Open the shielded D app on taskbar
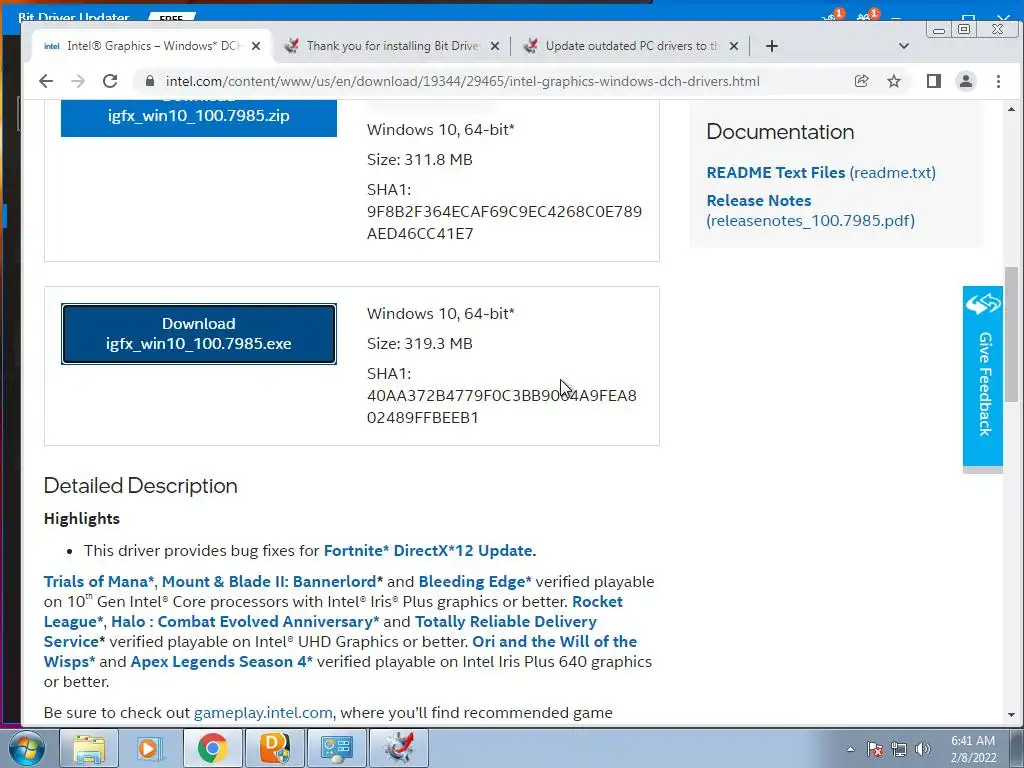This screenshot has height=768, width=1024. [x=274, y=748]
